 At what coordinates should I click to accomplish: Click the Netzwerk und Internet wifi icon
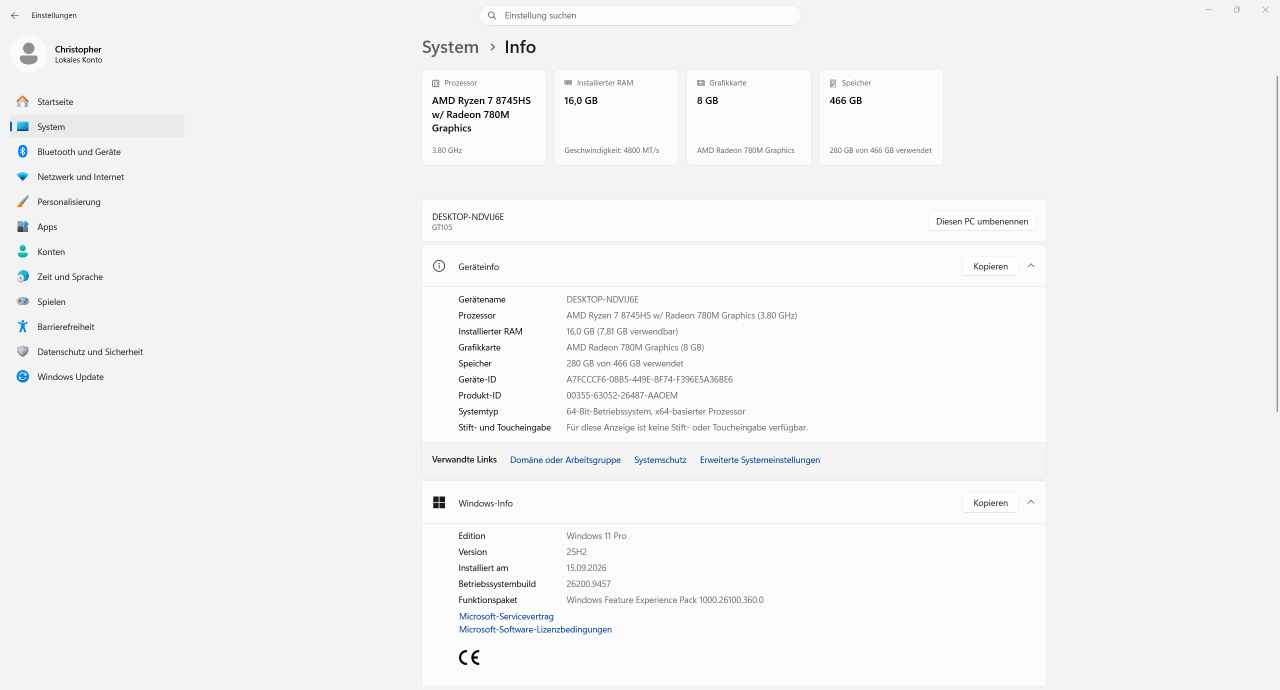pos(23,177)
